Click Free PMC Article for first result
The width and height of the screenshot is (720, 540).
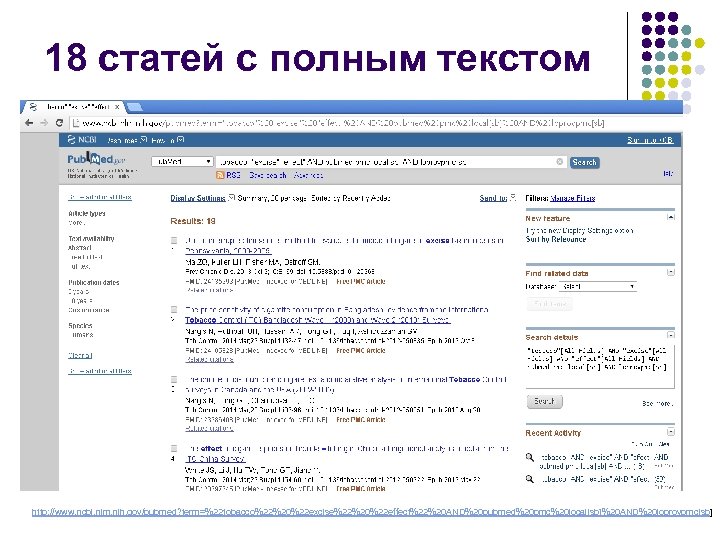tap(360, 281)
